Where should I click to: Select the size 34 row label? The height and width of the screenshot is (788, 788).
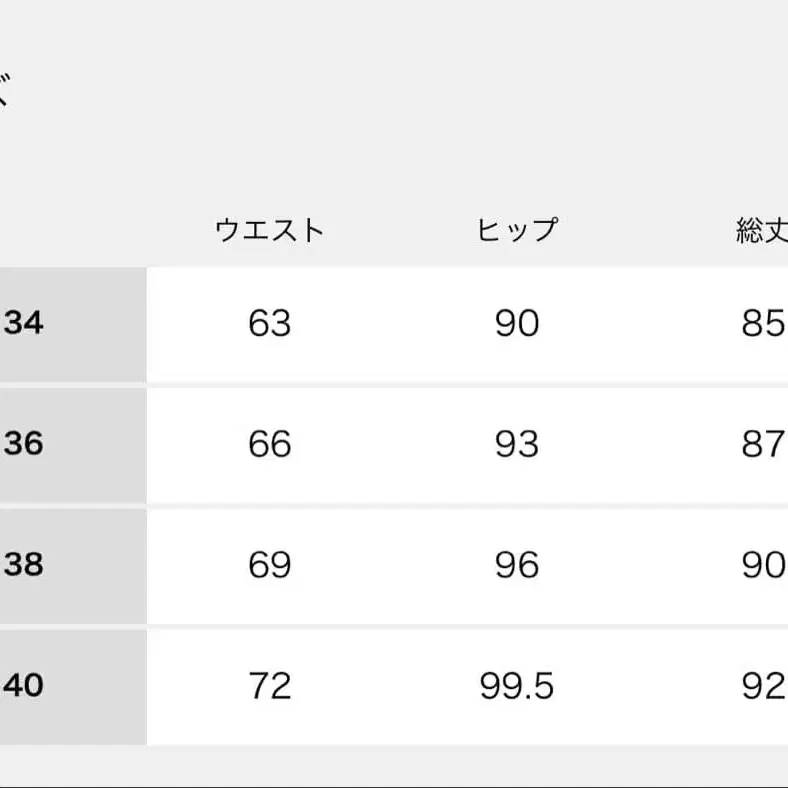[24, 324]
